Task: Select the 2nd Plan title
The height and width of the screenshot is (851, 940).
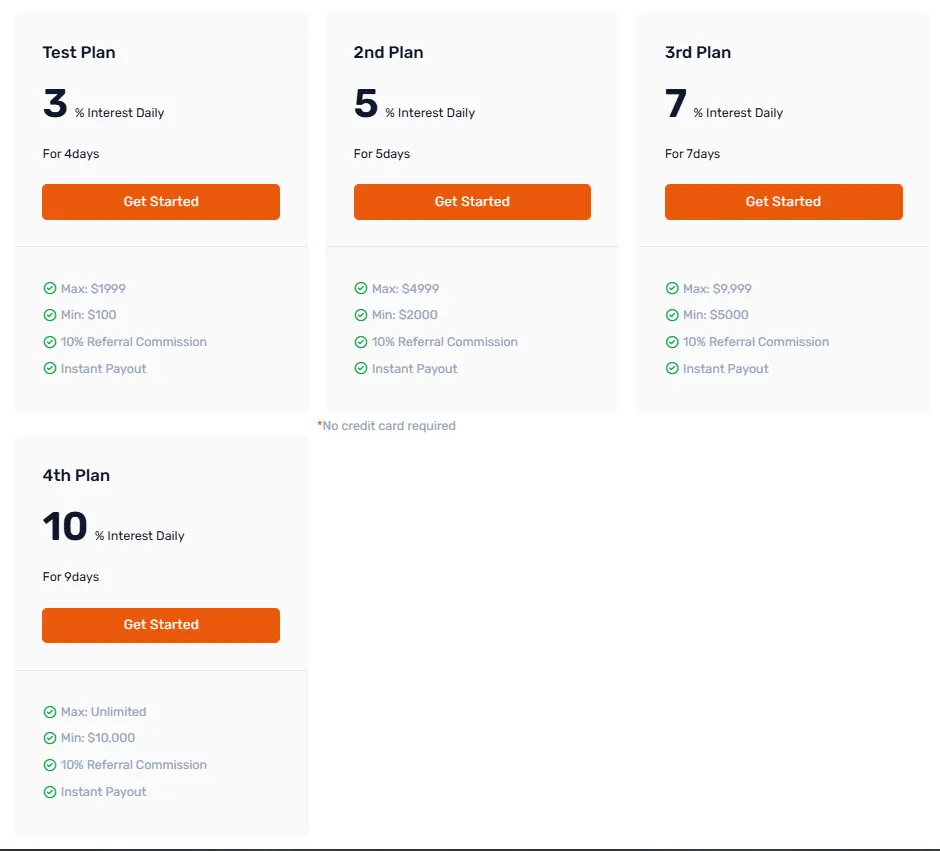Action: (388, 53)
